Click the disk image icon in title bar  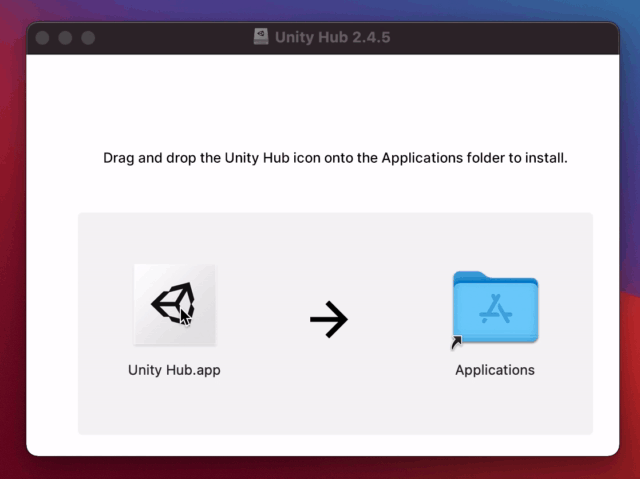tap(261, 37)
